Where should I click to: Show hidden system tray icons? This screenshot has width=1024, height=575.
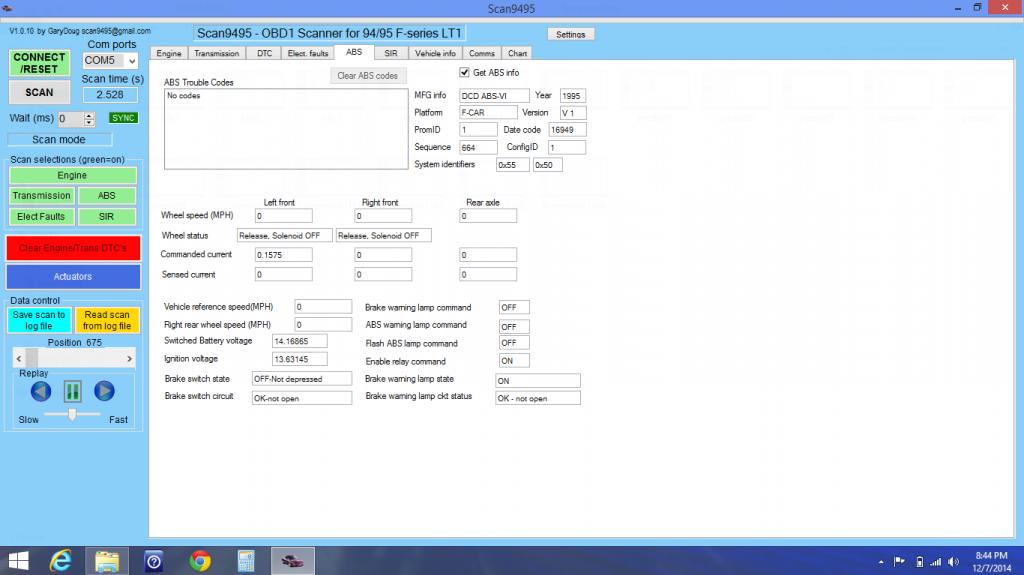(x=881, y=562)
